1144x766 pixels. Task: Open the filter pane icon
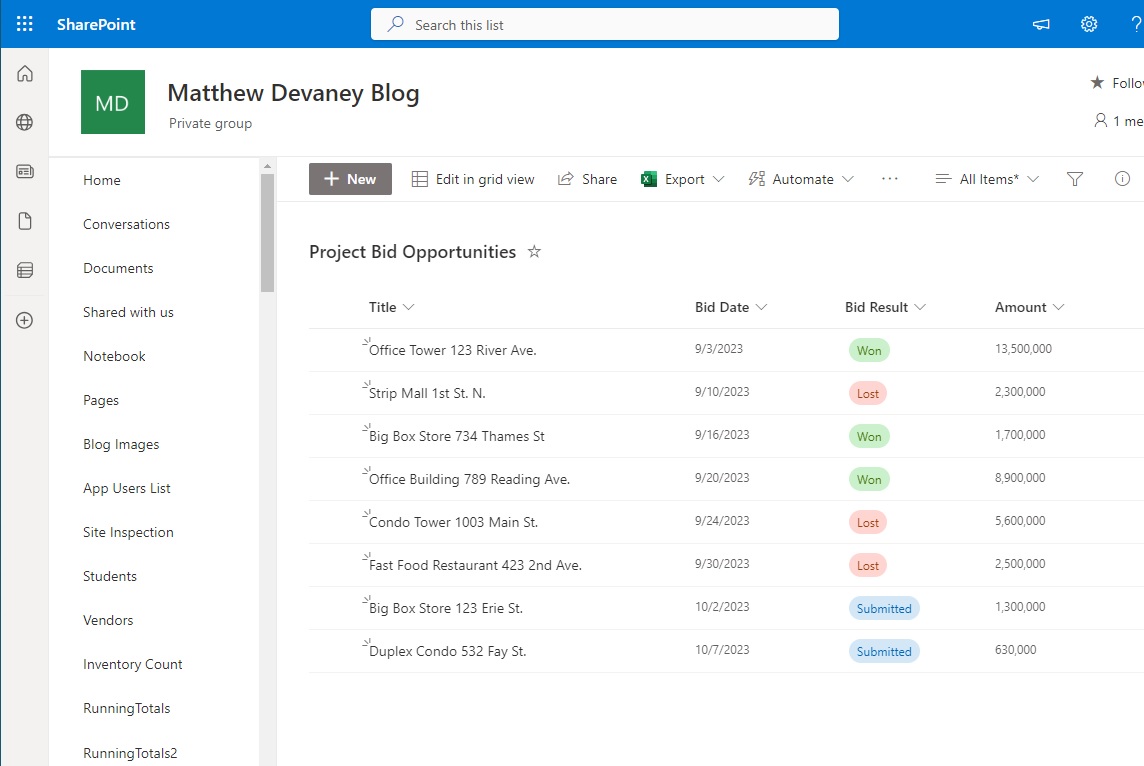pyautogui.click(x=1074, y=179)
